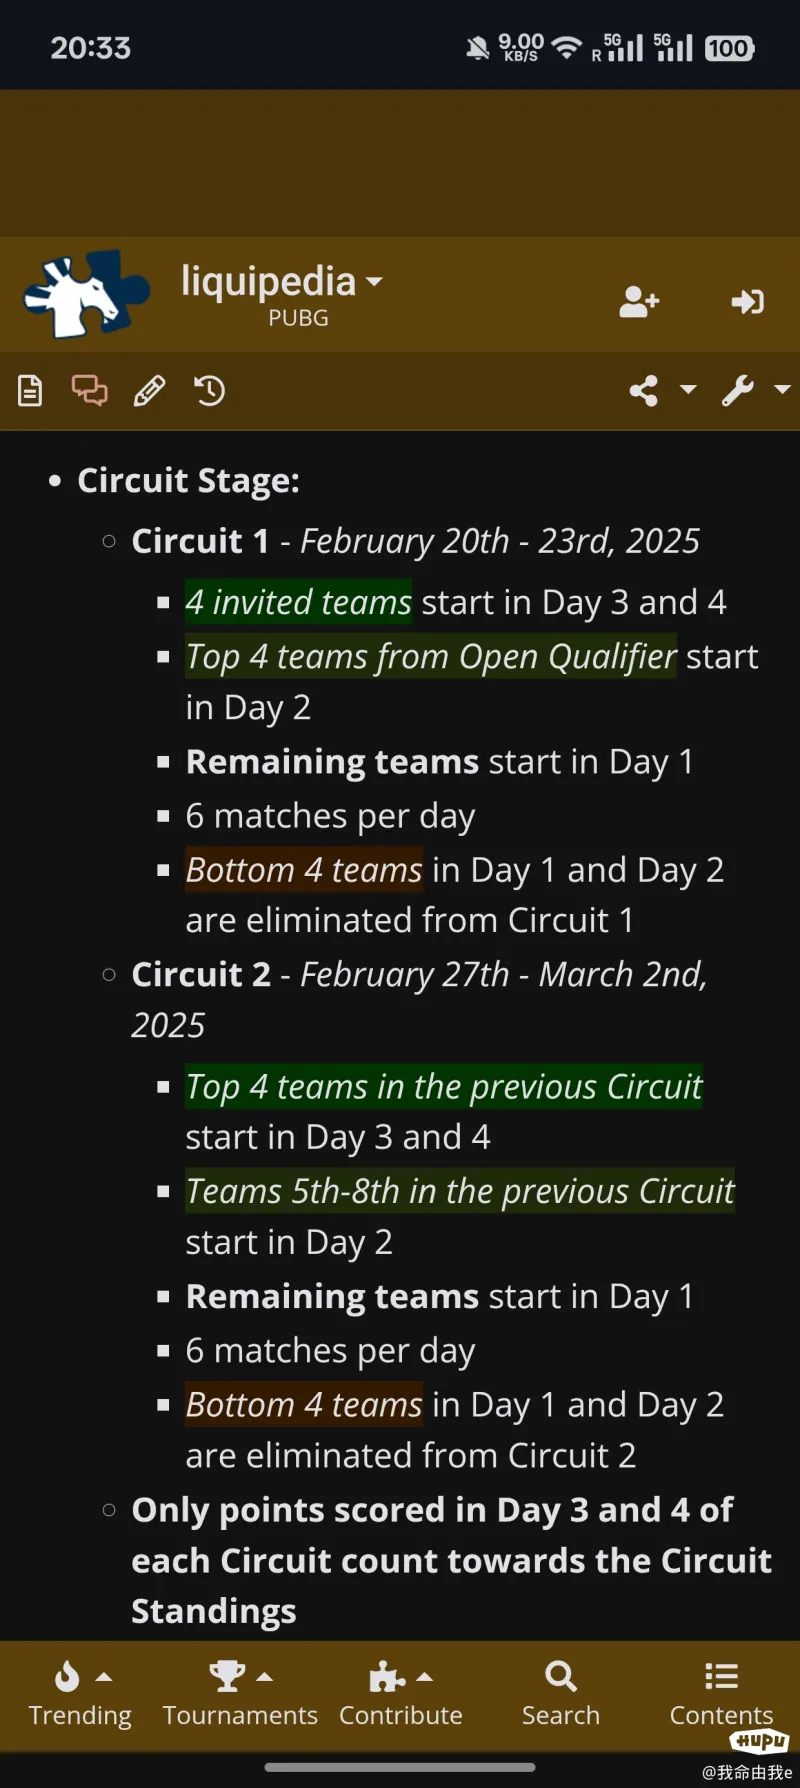Tap the PUBG wiki label
This screenshot has width=800, height=1788.
pos(298,318)
